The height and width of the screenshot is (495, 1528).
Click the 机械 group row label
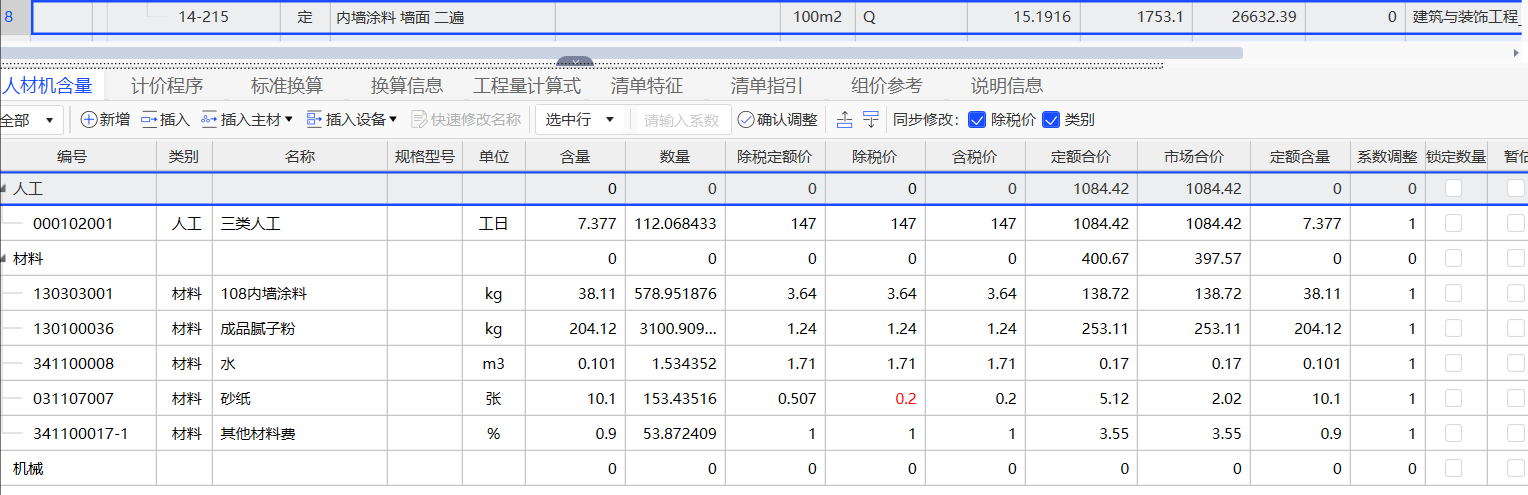click(x=28, y=468)
